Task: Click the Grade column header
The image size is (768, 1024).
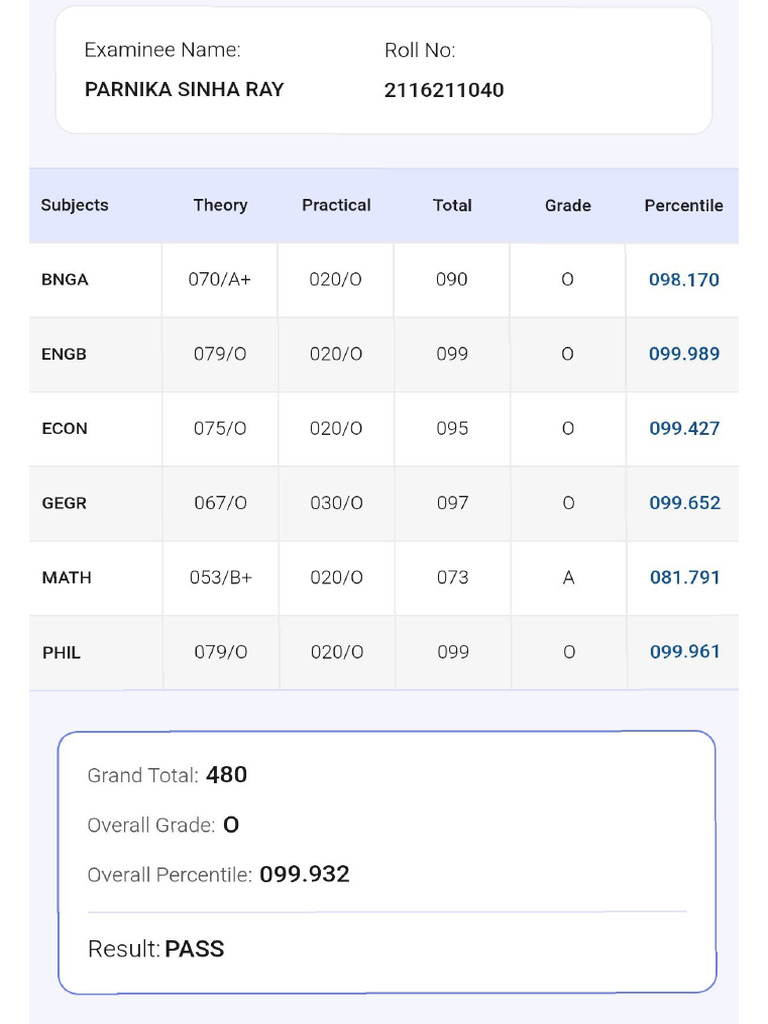Action: click(568, 205)
